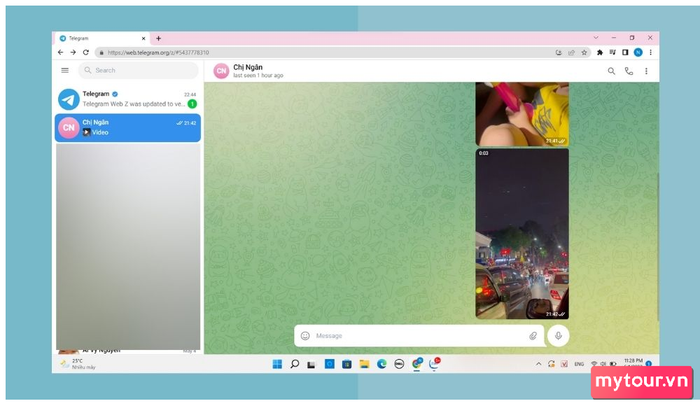Open the blue square app on the taskbar
The height and width of the screenshot is (408, 700).
click(x=329, y=364)
